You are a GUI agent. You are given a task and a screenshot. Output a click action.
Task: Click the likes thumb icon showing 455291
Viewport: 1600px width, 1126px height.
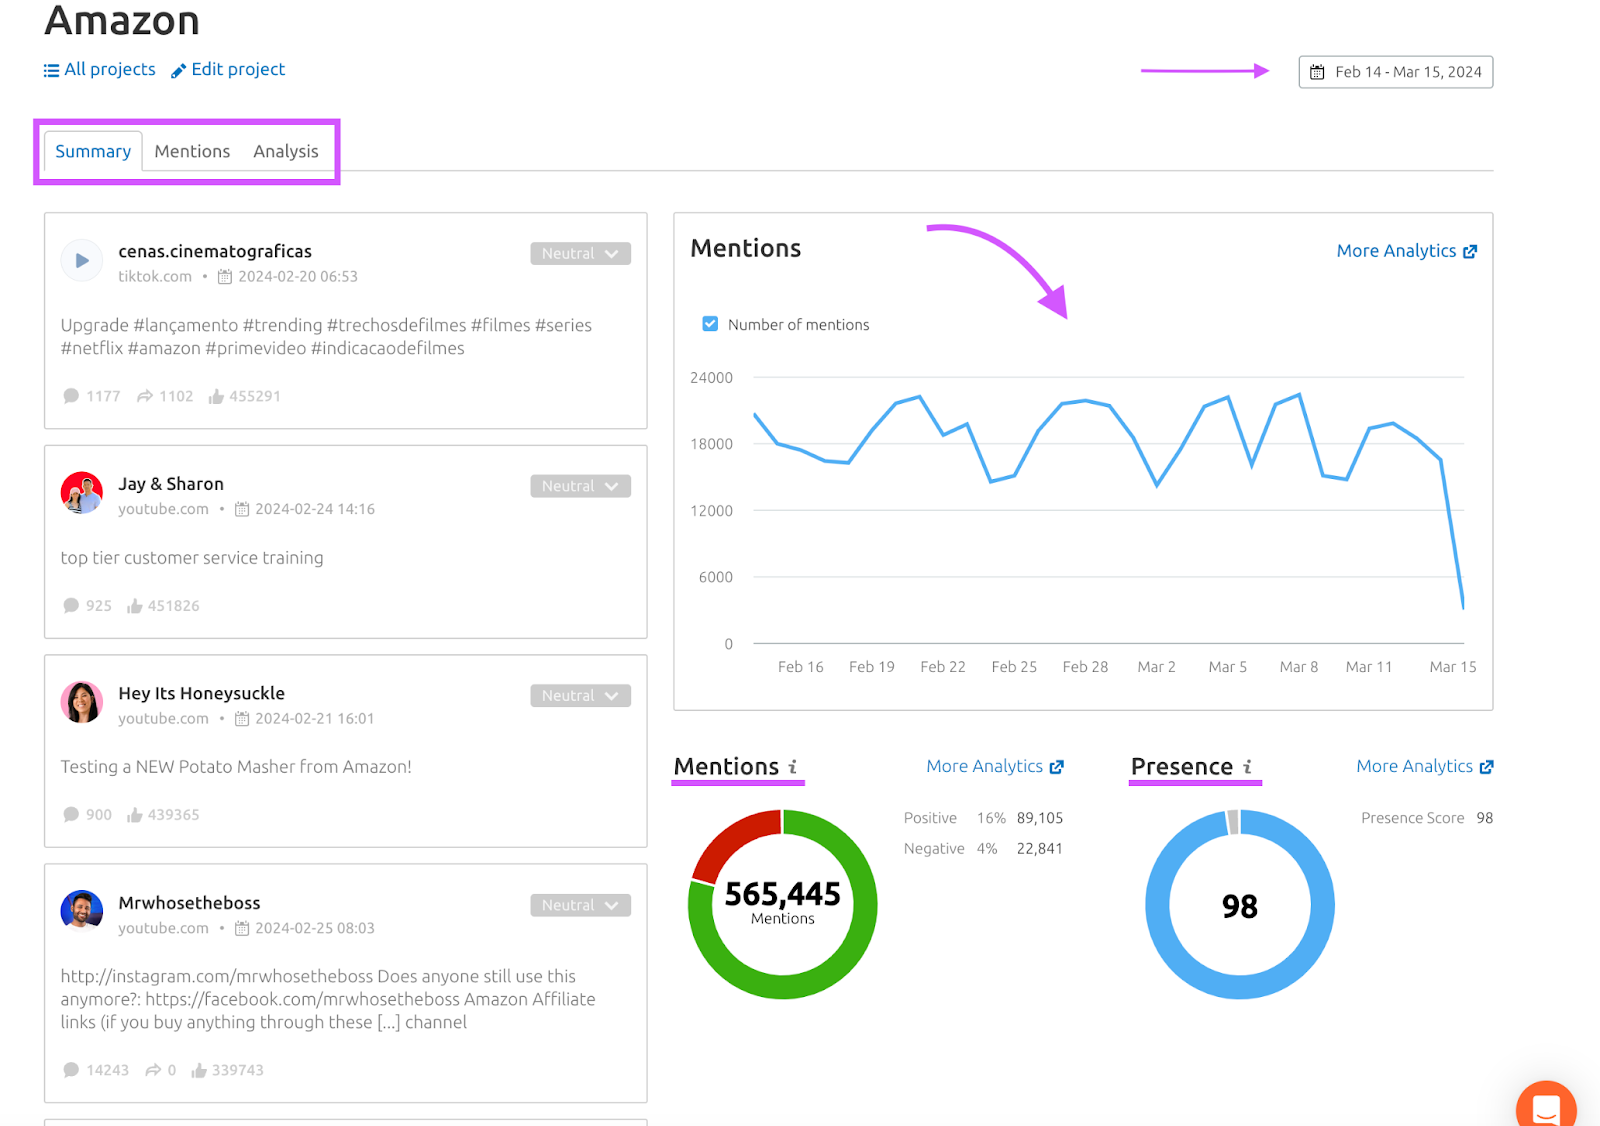click(216, 397)
